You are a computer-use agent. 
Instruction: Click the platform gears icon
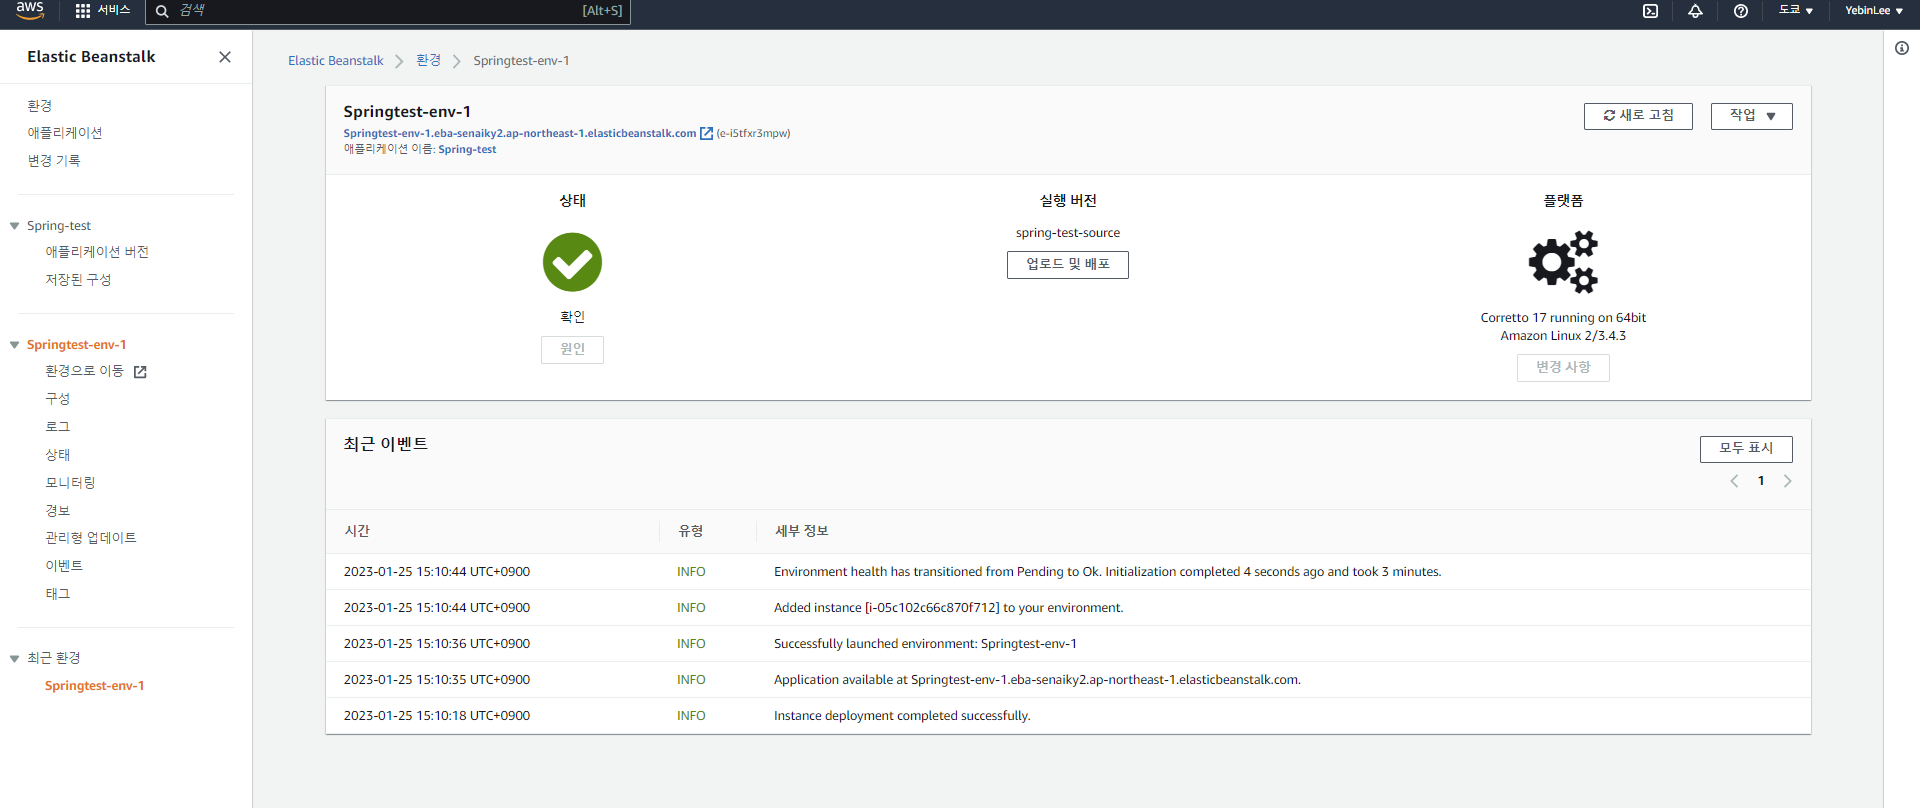pyautogui.click(x=1563, y=262)
